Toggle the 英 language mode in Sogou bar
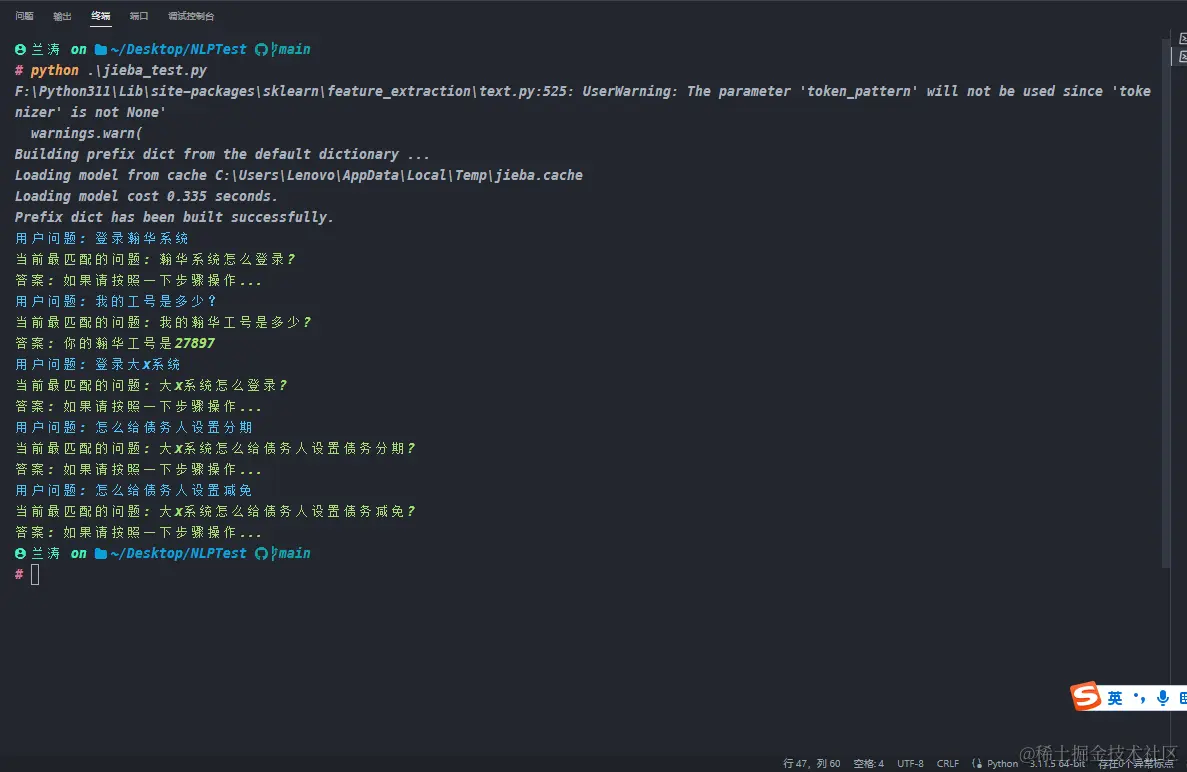Image resolution: width=1187 pixels, height=772 pixels. 1115,698
